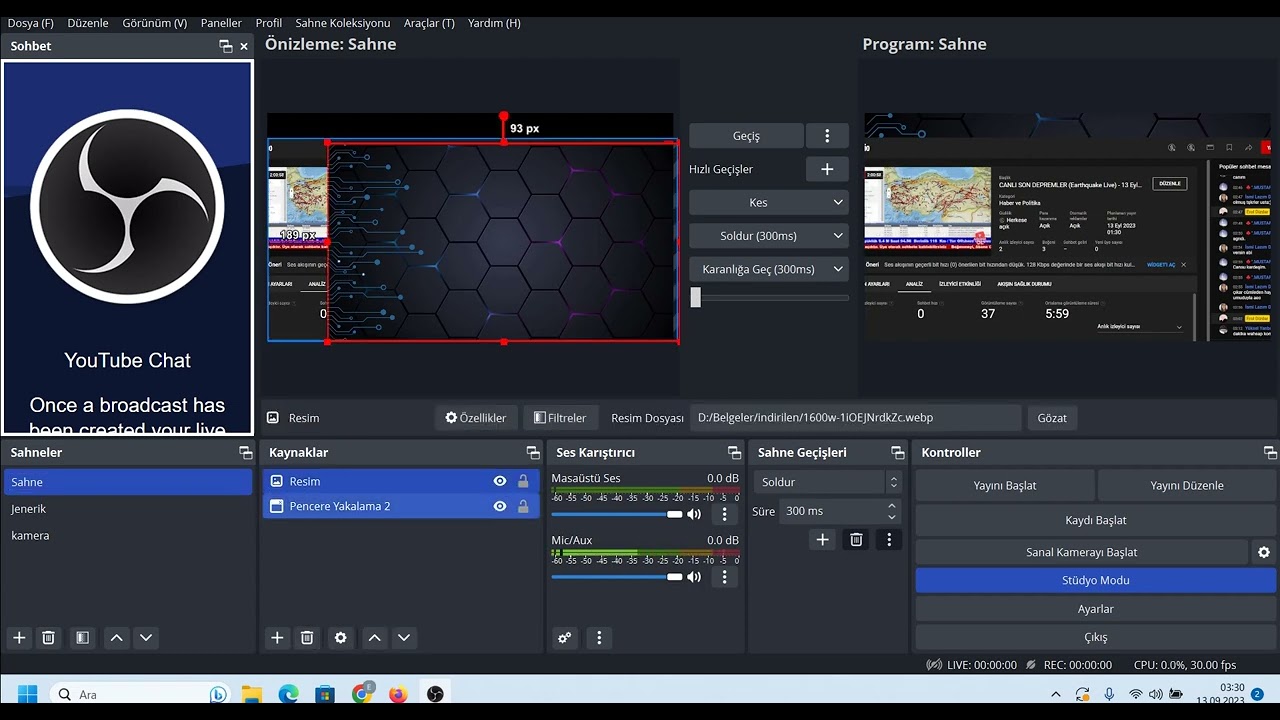
Task: Click Yayını Başlat to start streaming
Action: click(x=1005, y=486)
